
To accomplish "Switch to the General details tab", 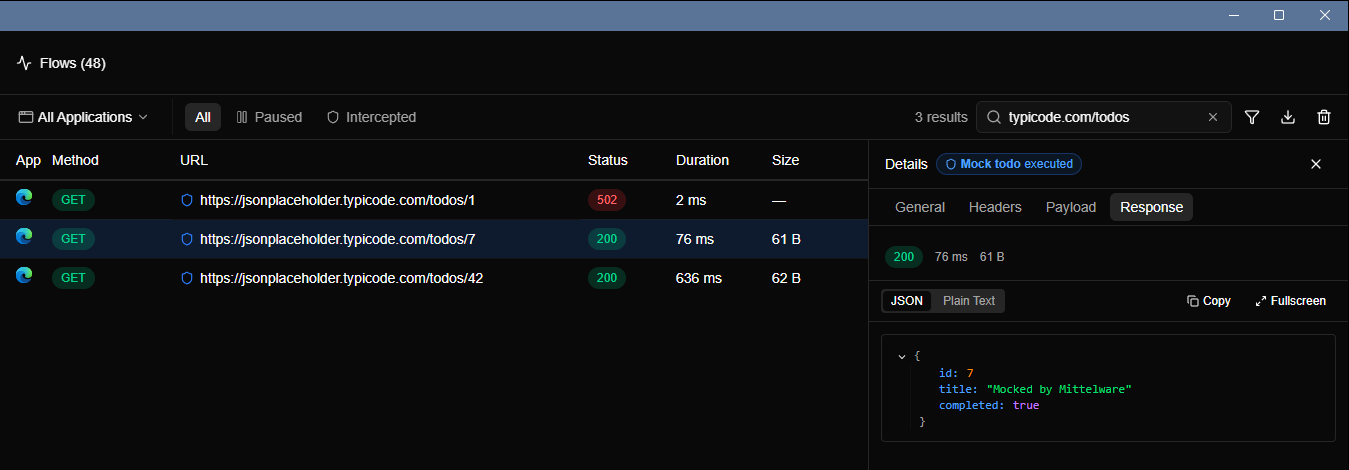I will coord(920,207).
